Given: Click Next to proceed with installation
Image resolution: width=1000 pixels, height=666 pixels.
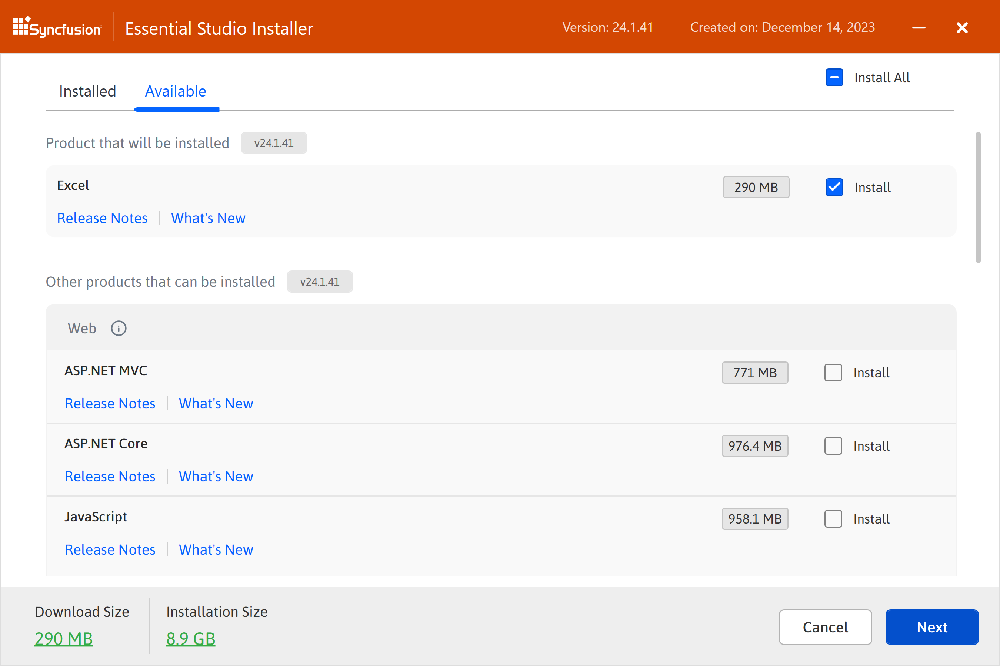Looking at the screenshot, I should click(x=932, y=627).
